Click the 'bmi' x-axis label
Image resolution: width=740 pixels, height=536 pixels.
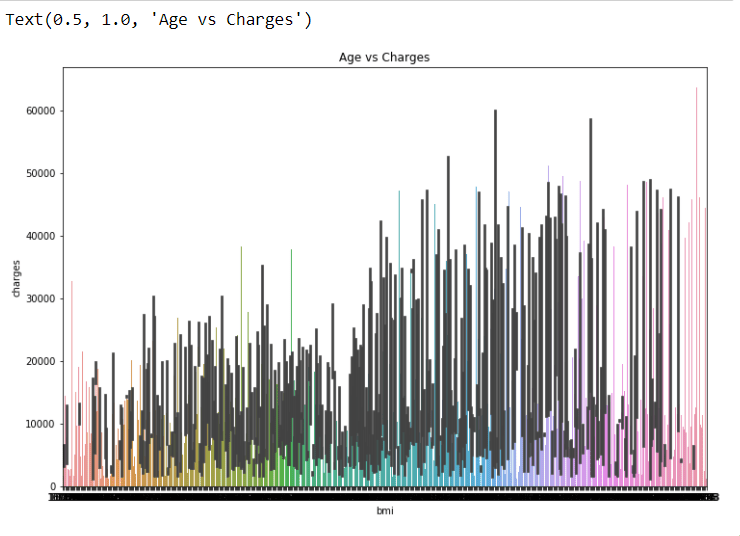pyautogui.click(x=385, y=511)
